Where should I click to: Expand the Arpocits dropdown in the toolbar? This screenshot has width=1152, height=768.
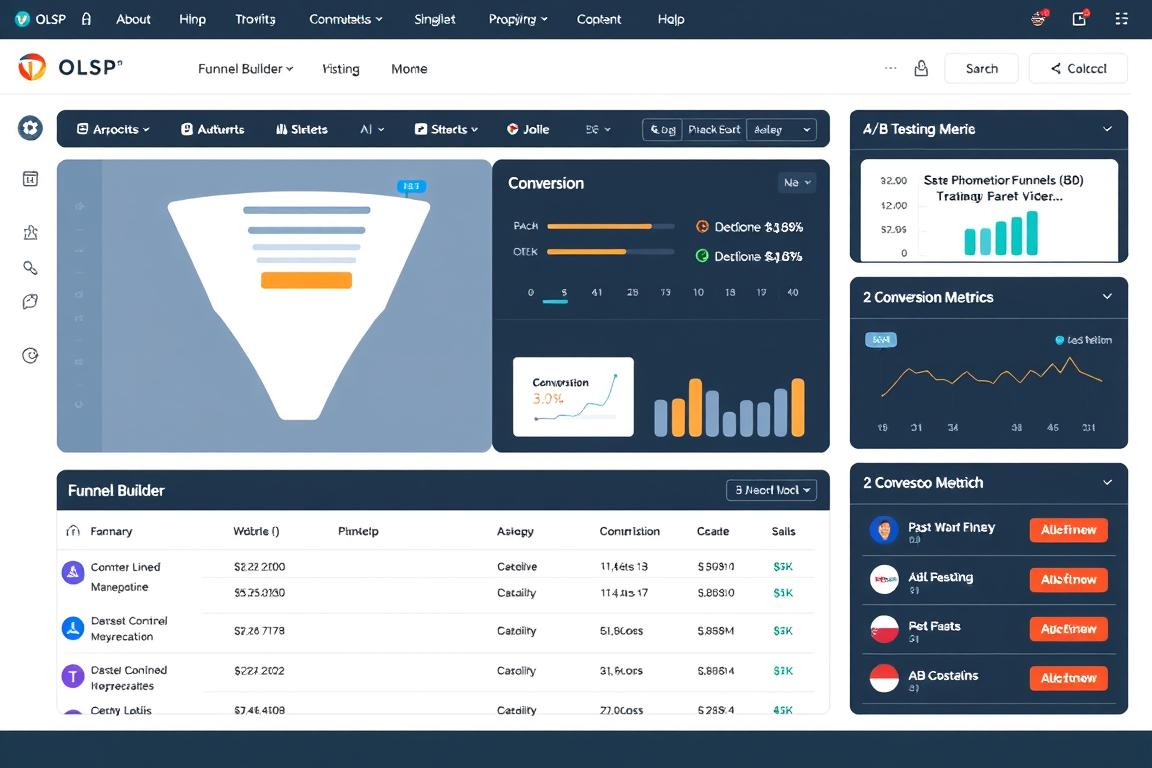pyautogui.click(x=110, y=128)
